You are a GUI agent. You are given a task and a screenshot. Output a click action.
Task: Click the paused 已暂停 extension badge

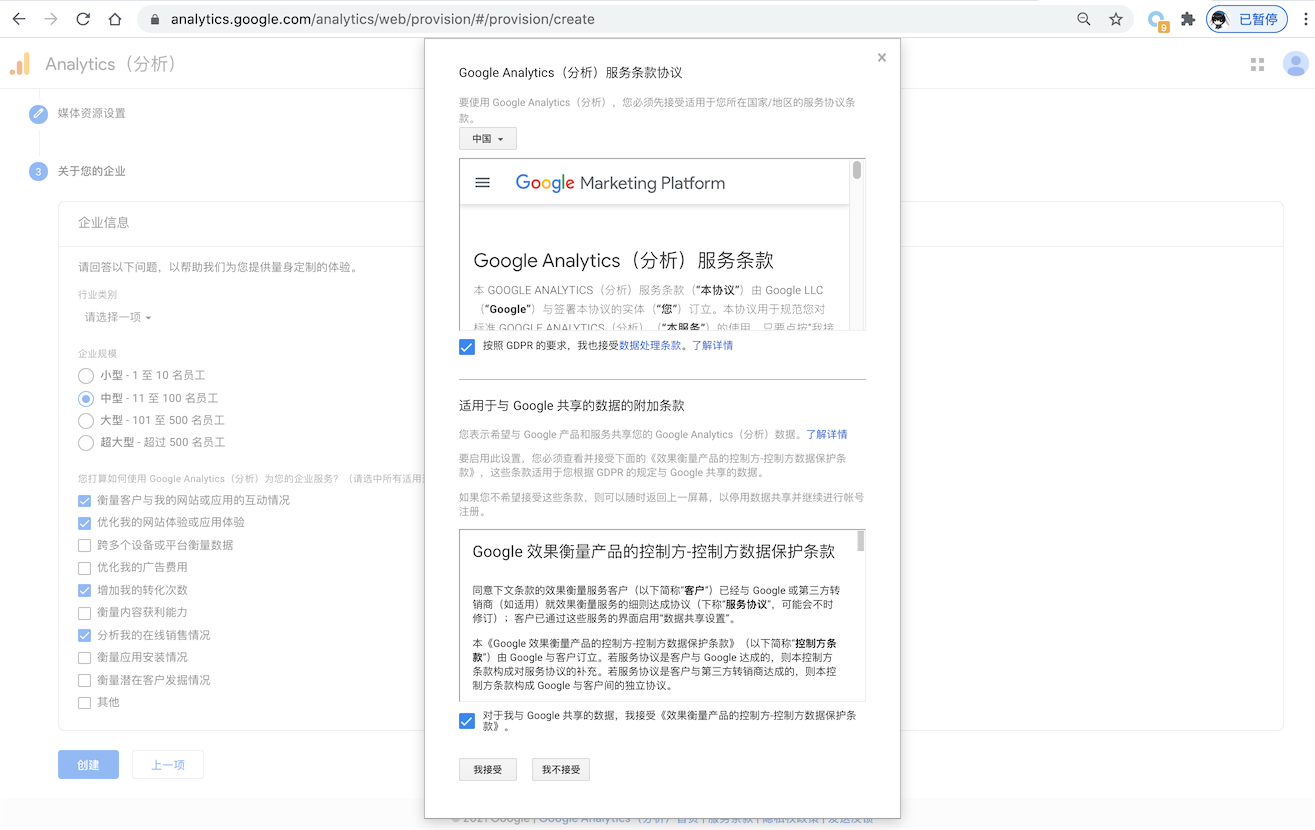click(x=1245, y=18)
